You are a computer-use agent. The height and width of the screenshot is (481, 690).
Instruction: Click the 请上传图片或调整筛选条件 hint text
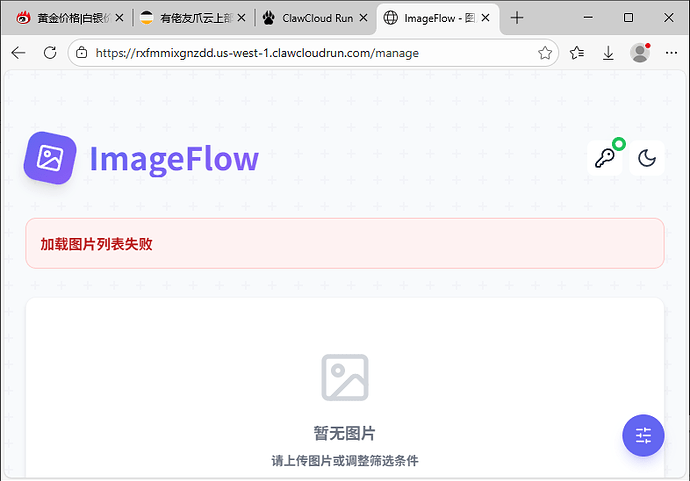(x=345, y=461)
